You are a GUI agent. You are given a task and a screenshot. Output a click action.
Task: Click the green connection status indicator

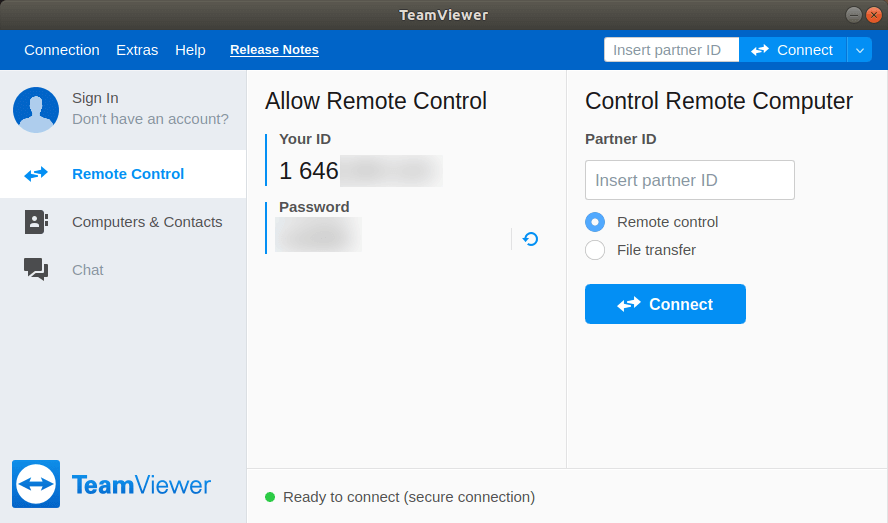pyautogui.click(x=270, y=497)
